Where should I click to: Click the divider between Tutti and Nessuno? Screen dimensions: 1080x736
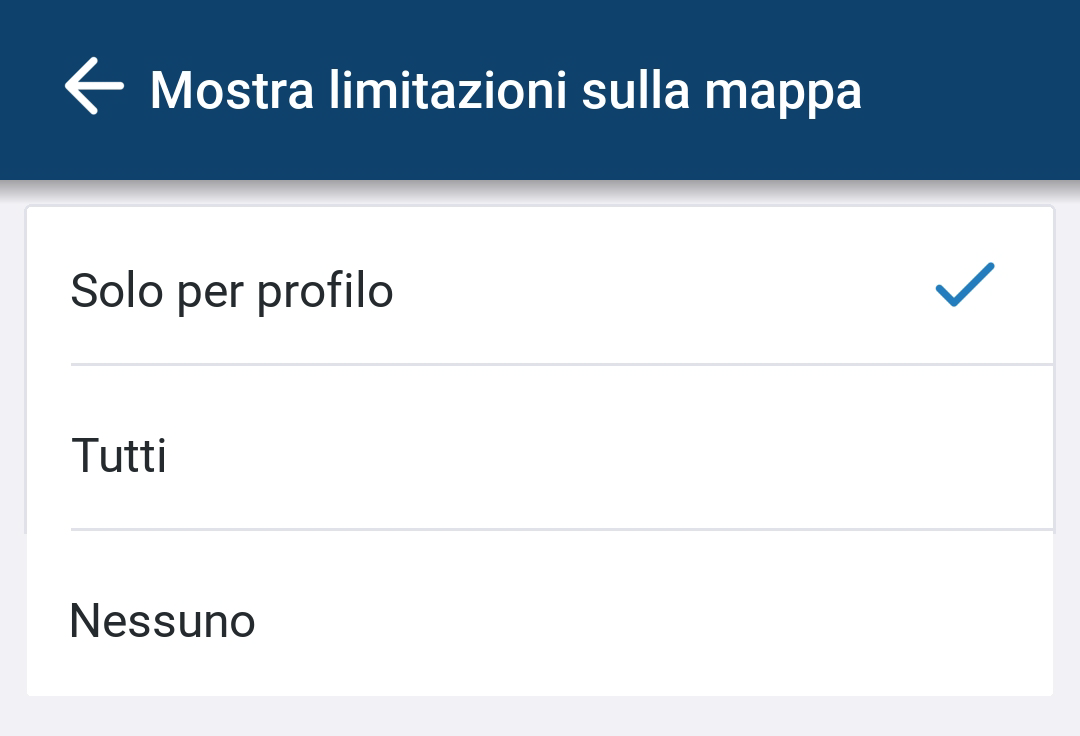pos(560,529)
